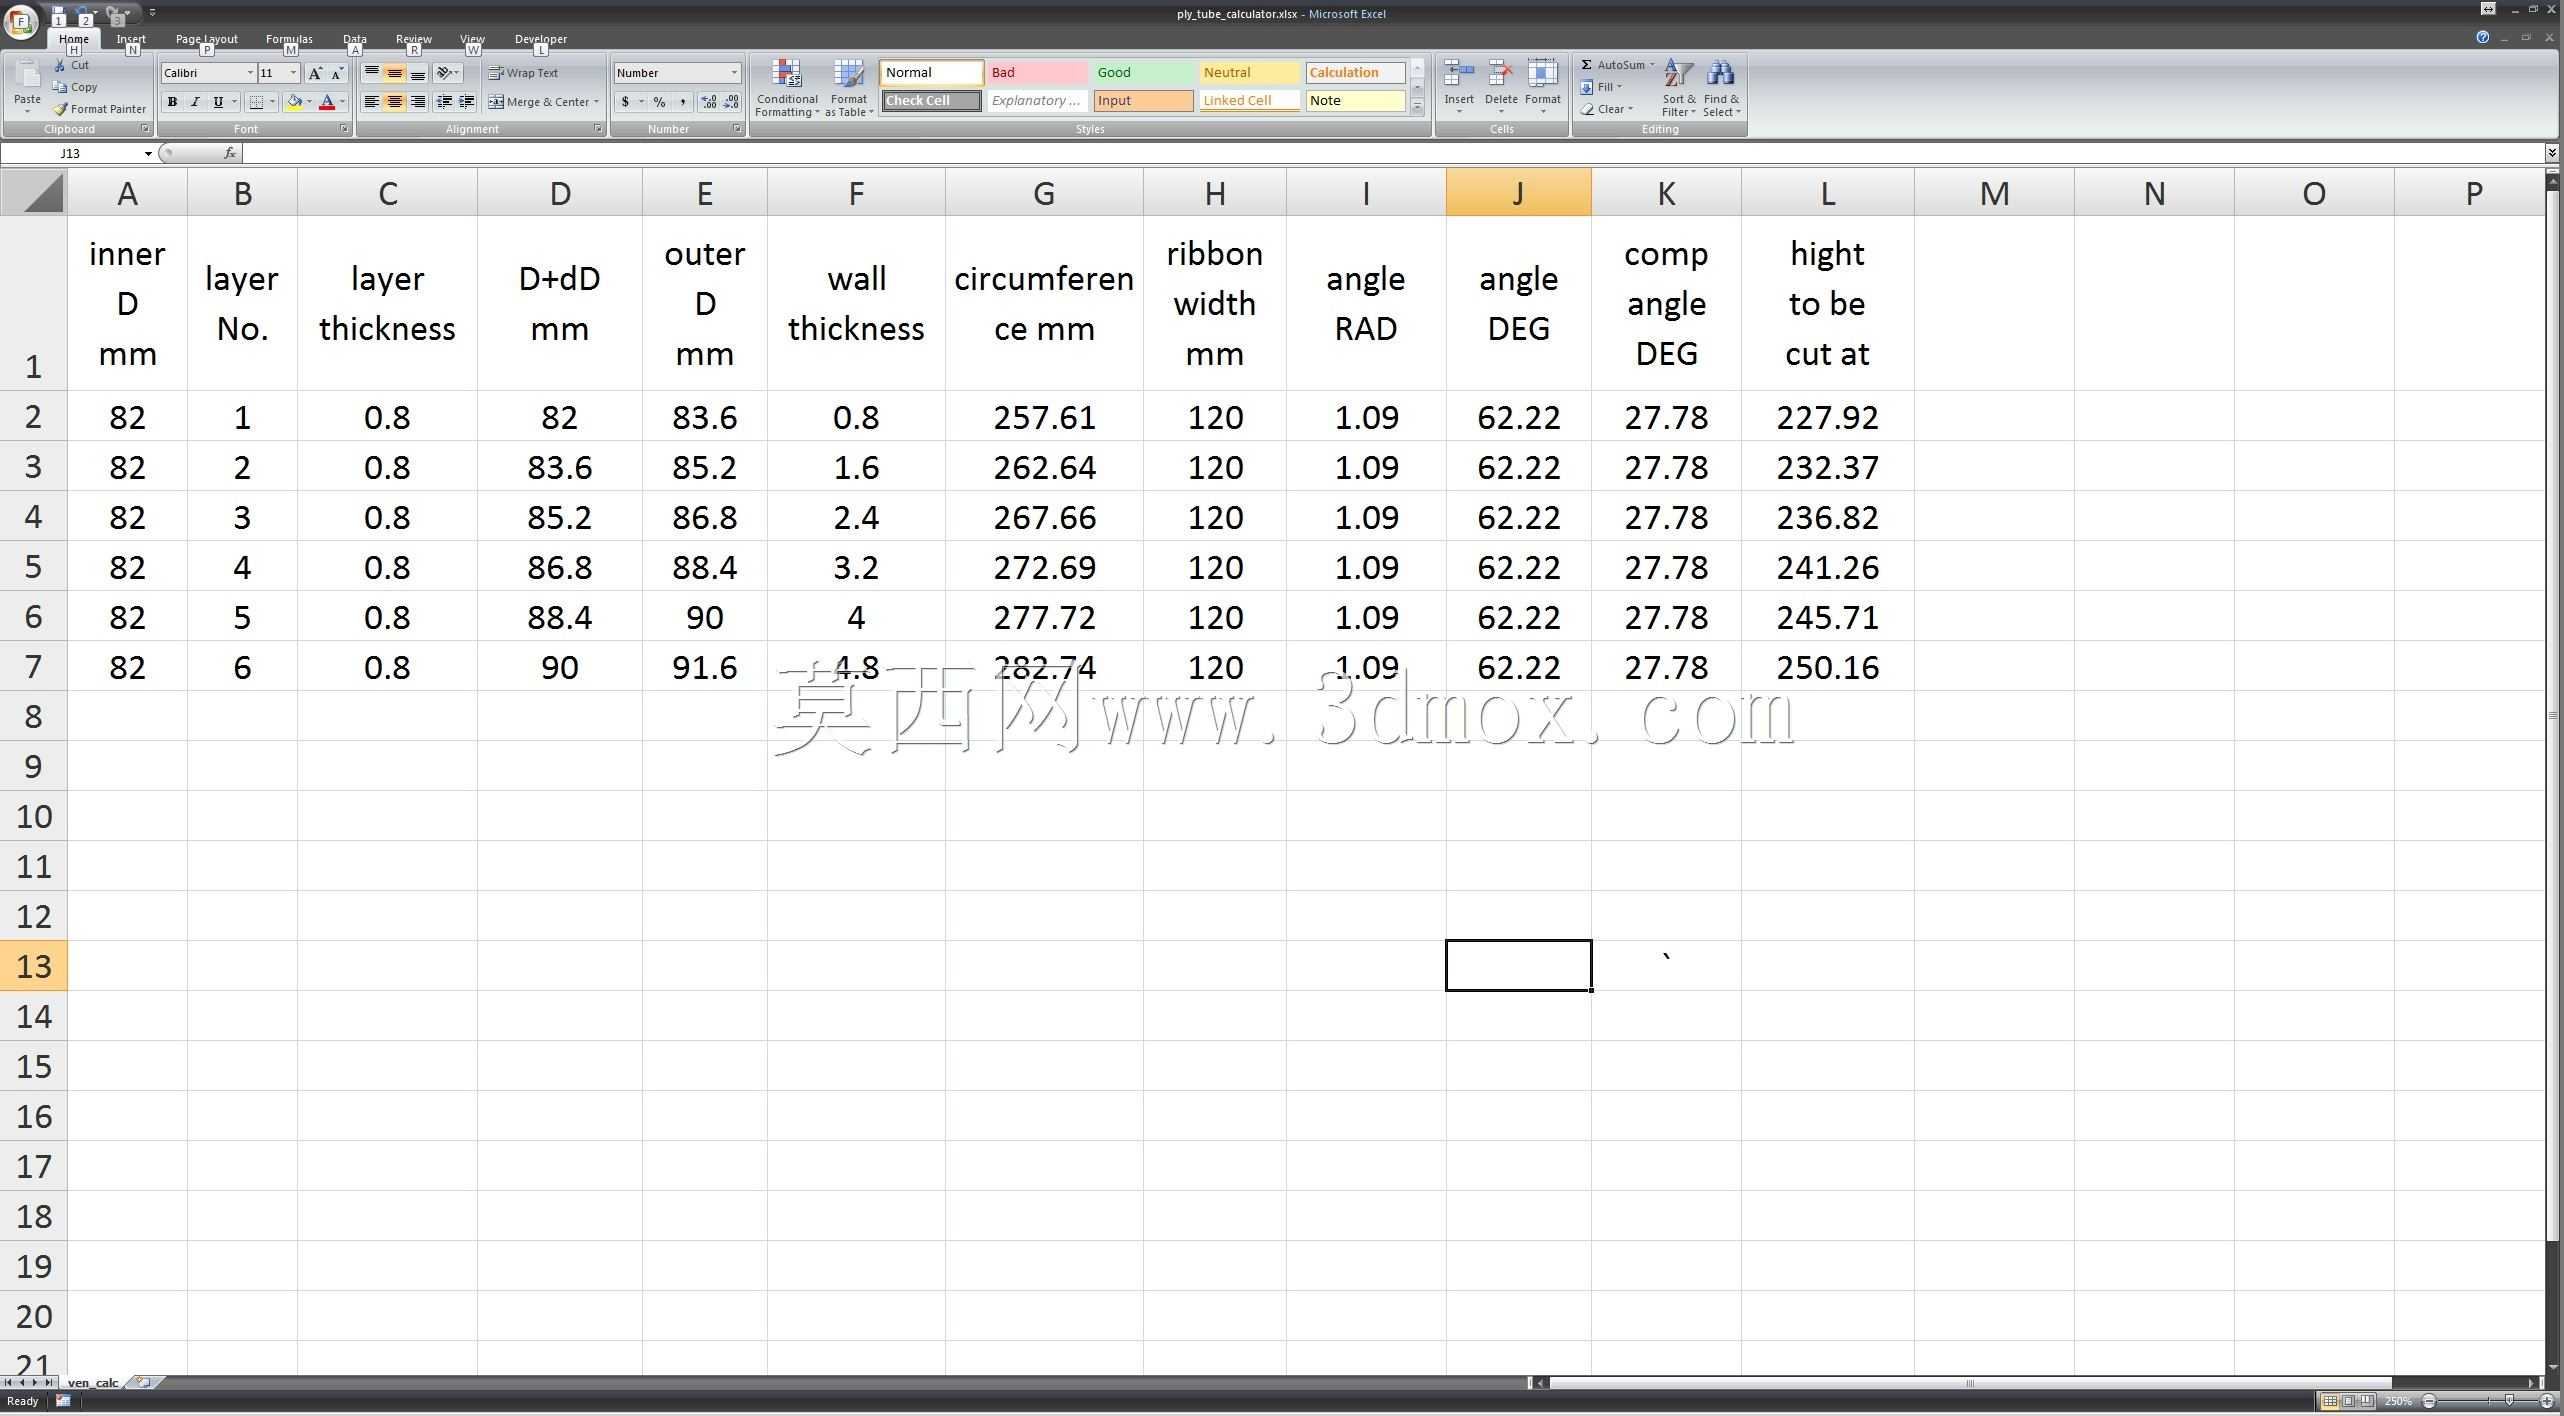
Task: Open the Insert ribbon tab
Action: (x=131, y=39)
